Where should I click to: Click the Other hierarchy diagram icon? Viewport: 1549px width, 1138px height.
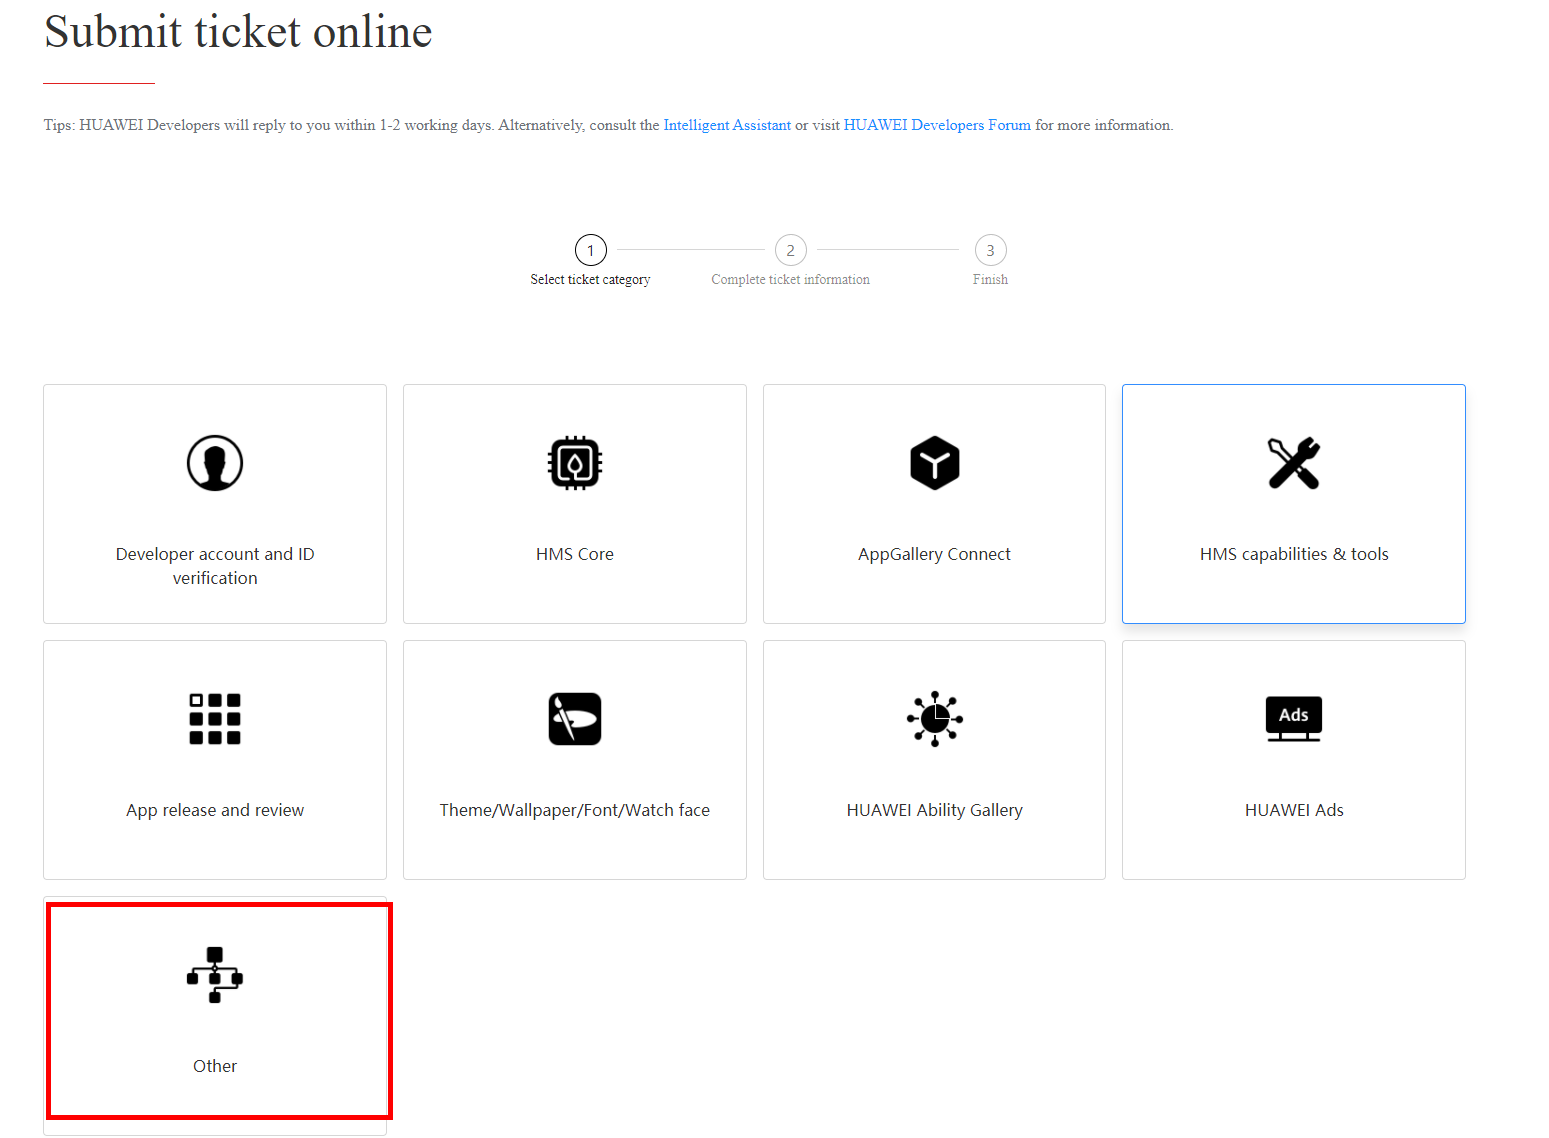[x=215, y=975]
